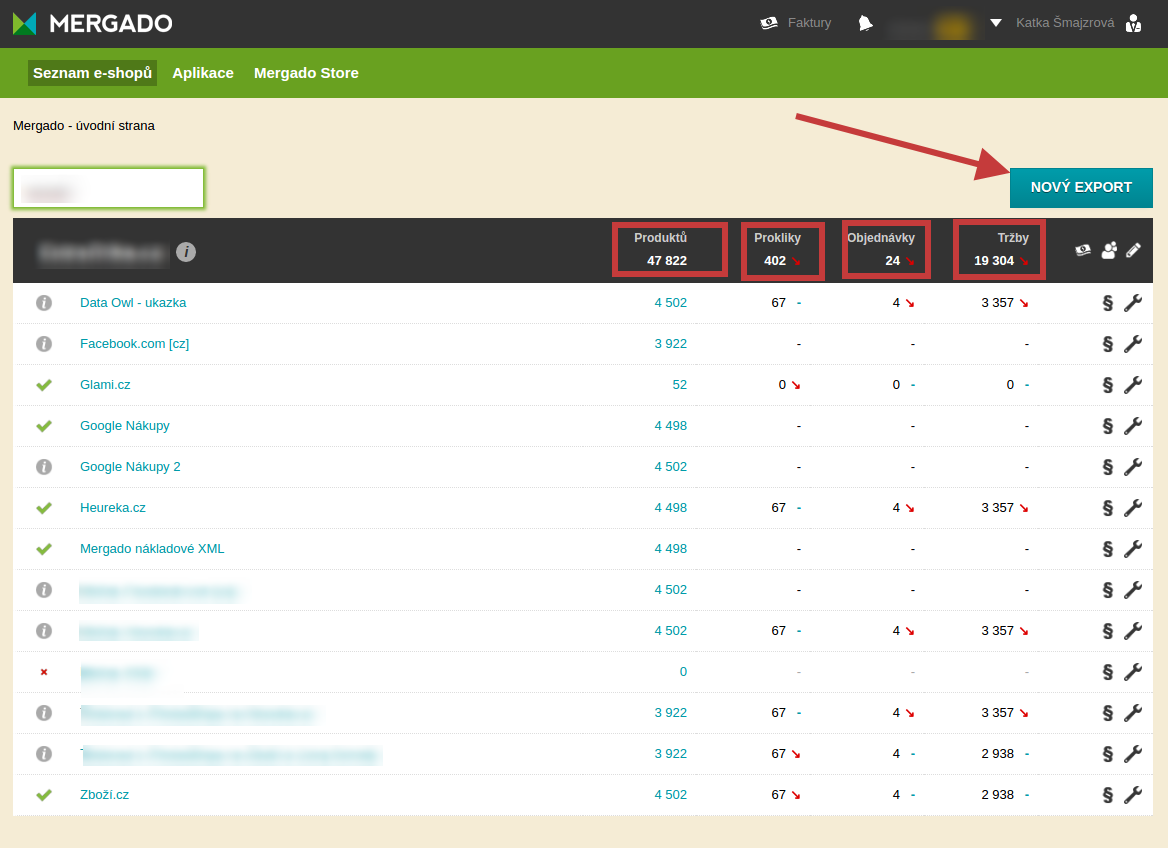This screenshot has width=1168, height=848.
Task: Click the green checkmark for Mergado nákladové XML
Action: pos(44,548)
